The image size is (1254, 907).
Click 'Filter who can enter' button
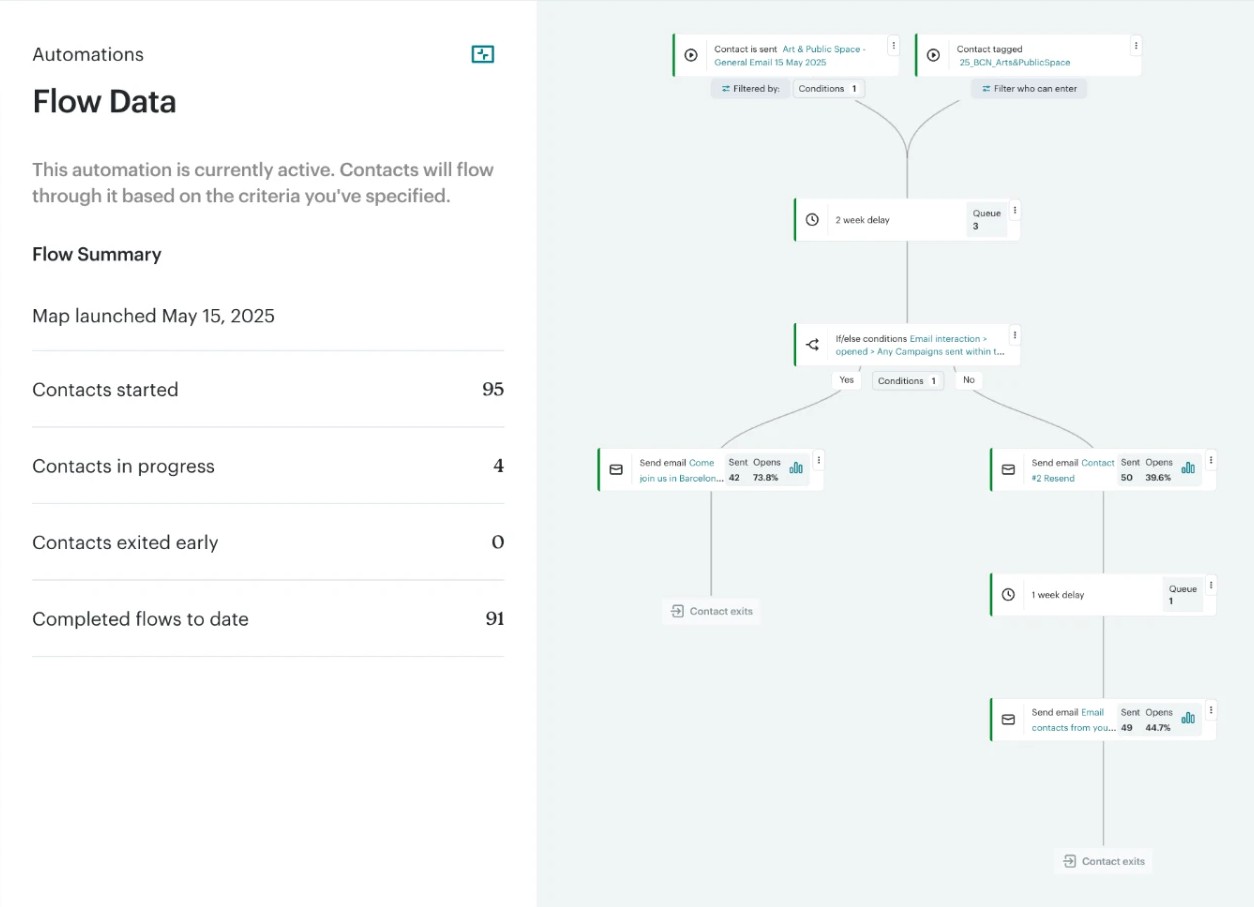(1029, 89)
